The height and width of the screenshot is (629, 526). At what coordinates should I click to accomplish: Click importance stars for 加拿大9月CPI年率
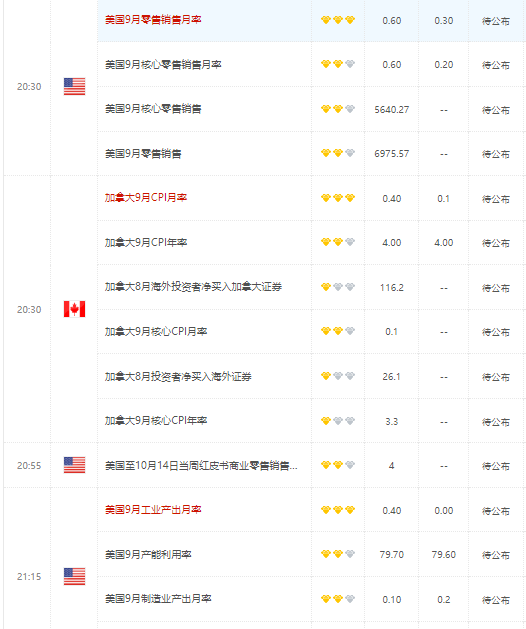pyautogui.click(x=338, y=242)
